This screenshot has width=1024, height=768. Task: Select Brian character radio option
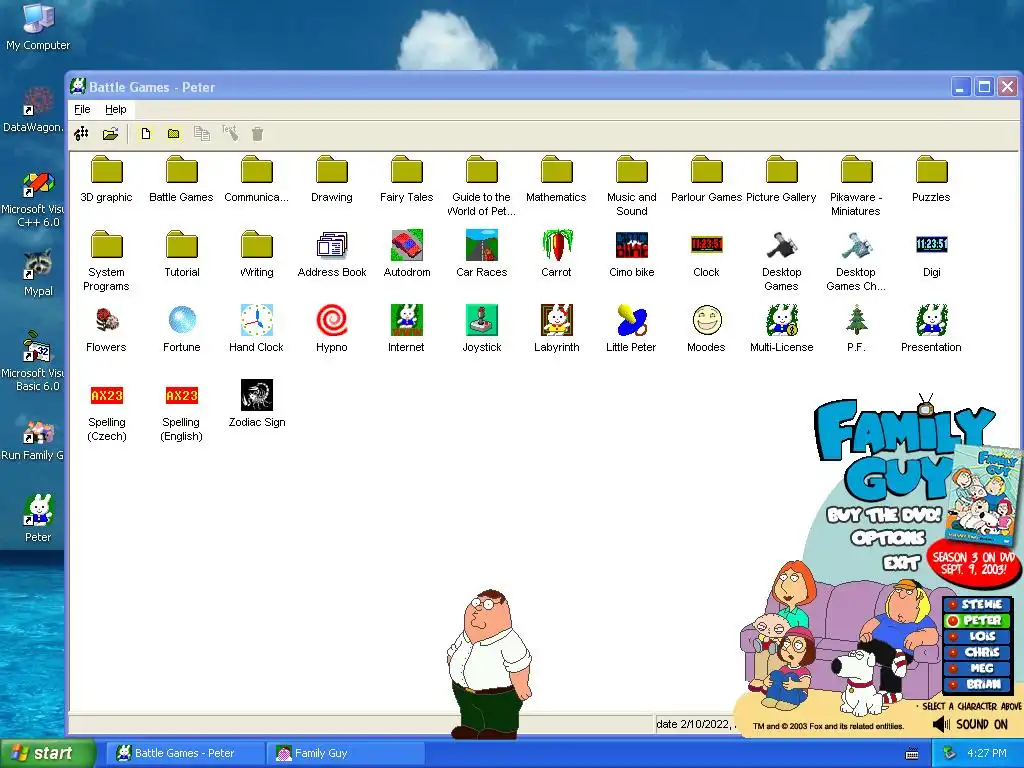(978, 684)
